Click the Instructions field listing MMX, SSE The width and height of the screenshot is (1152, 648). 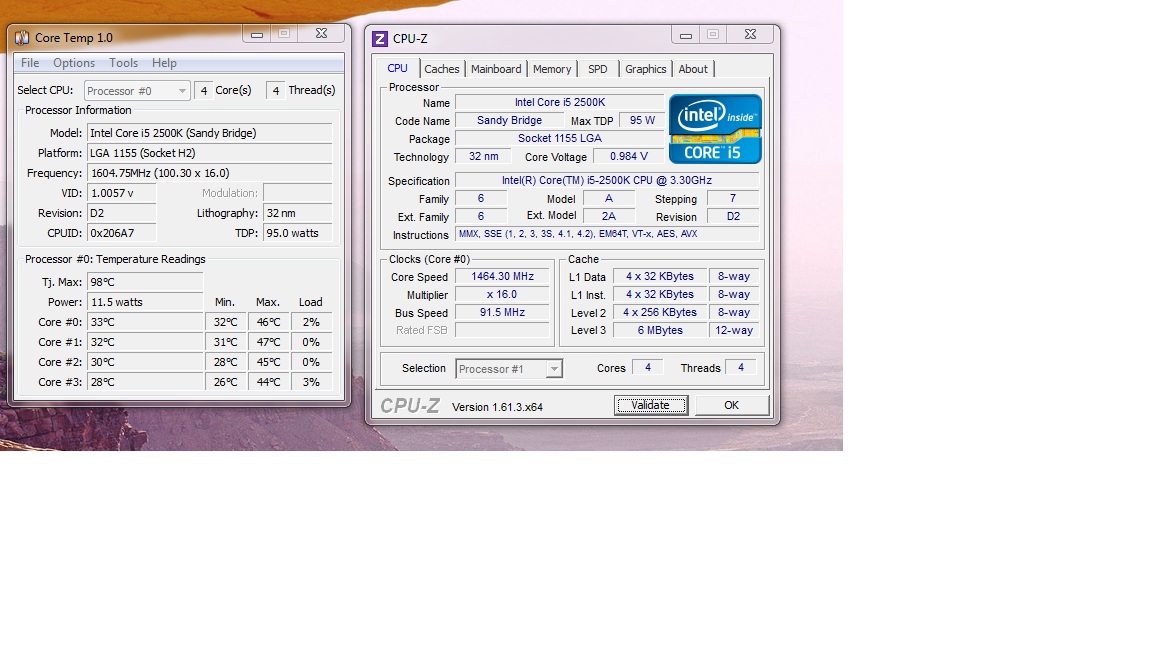(x=607, y=234)
